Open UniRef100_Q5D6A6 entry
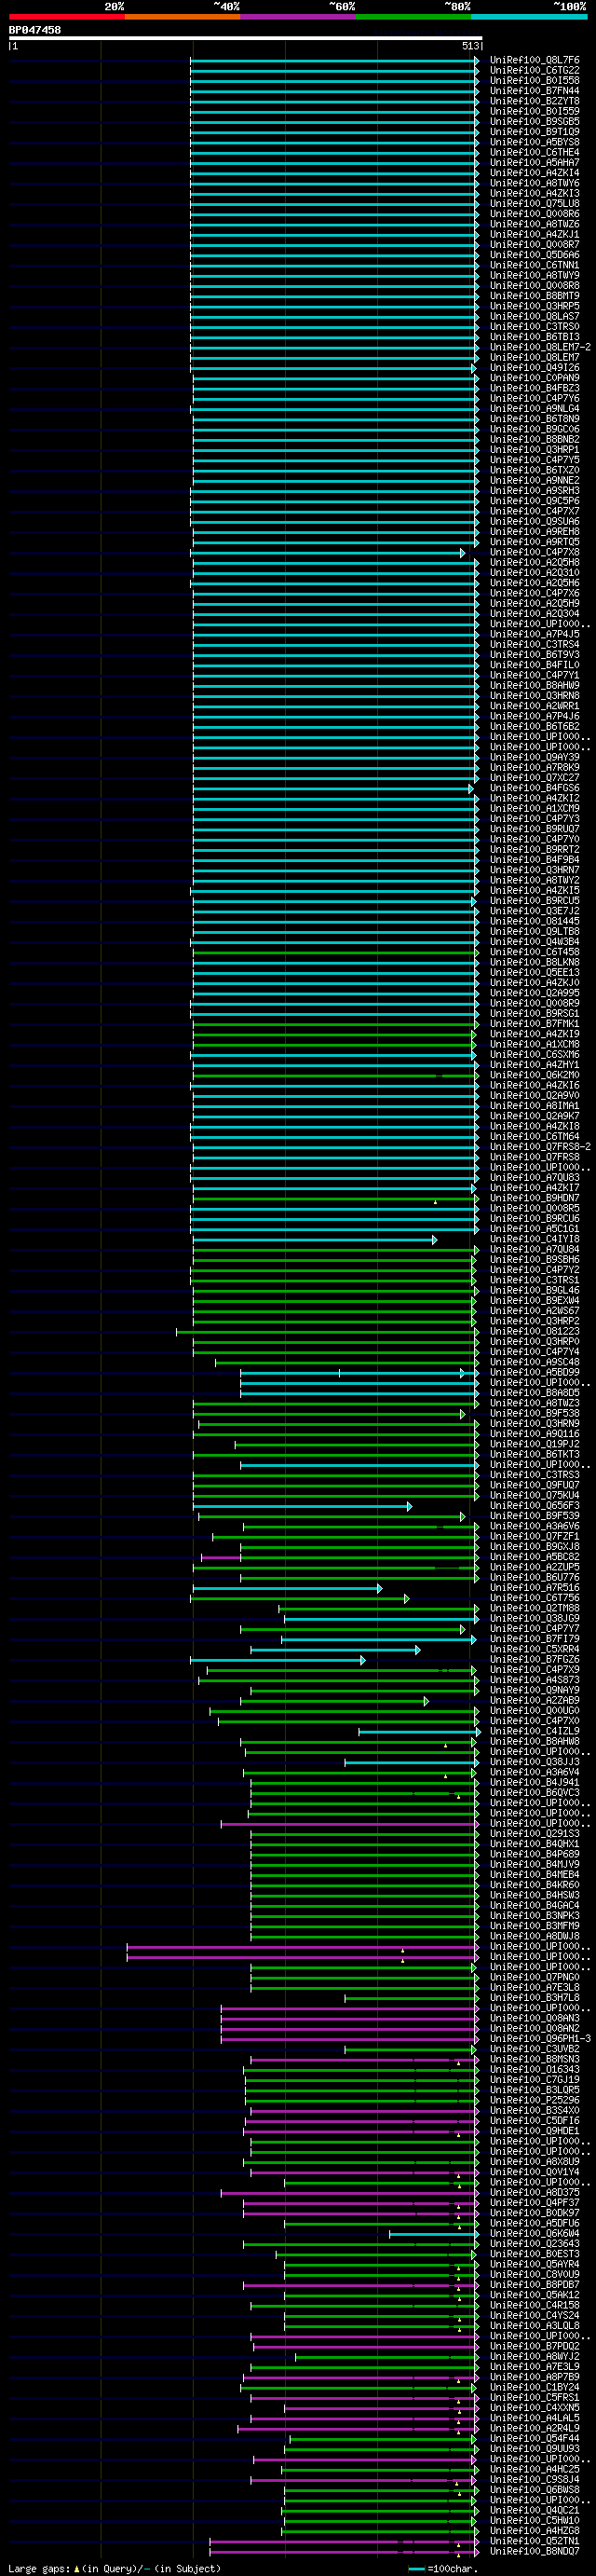 click(534, 255)
